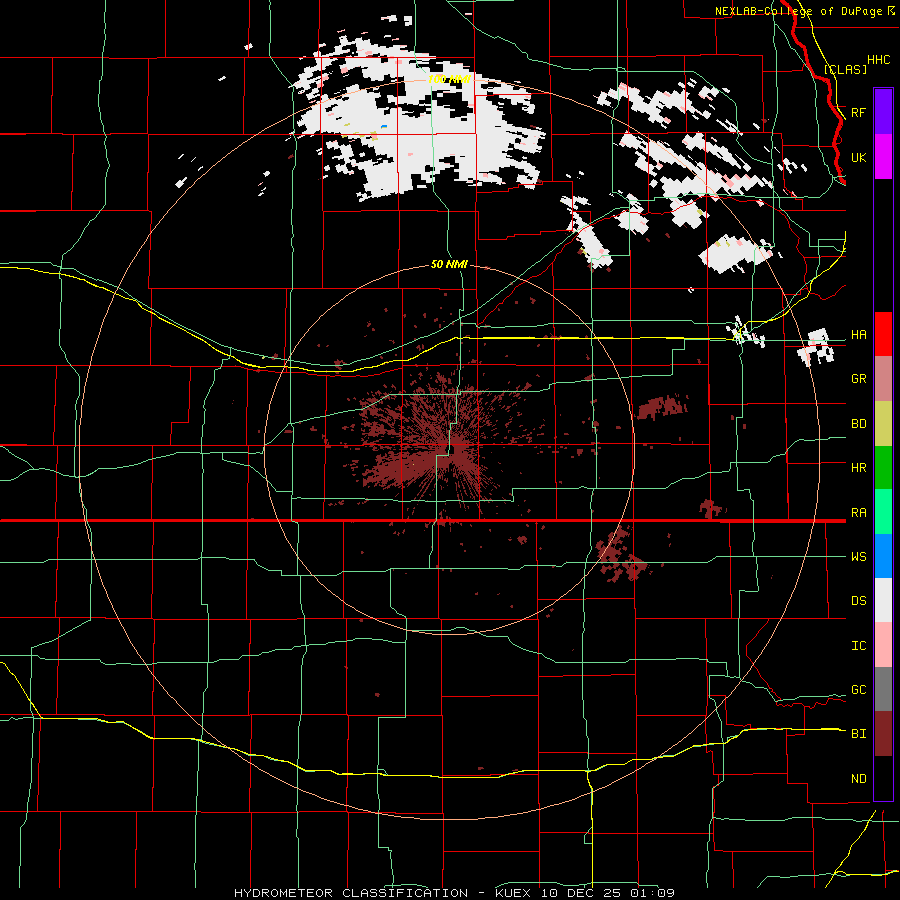Click the gray GC legend swatch
This screenshot has height=900, width=900.
pos(883,689)
